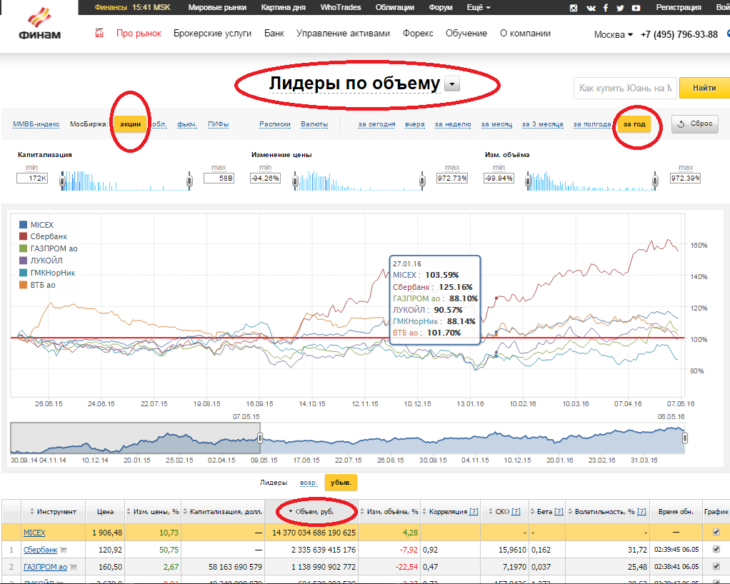730x584 pixels.
Task: Click the sort arrows on Инструмент column
Action: tap(32, 511)
